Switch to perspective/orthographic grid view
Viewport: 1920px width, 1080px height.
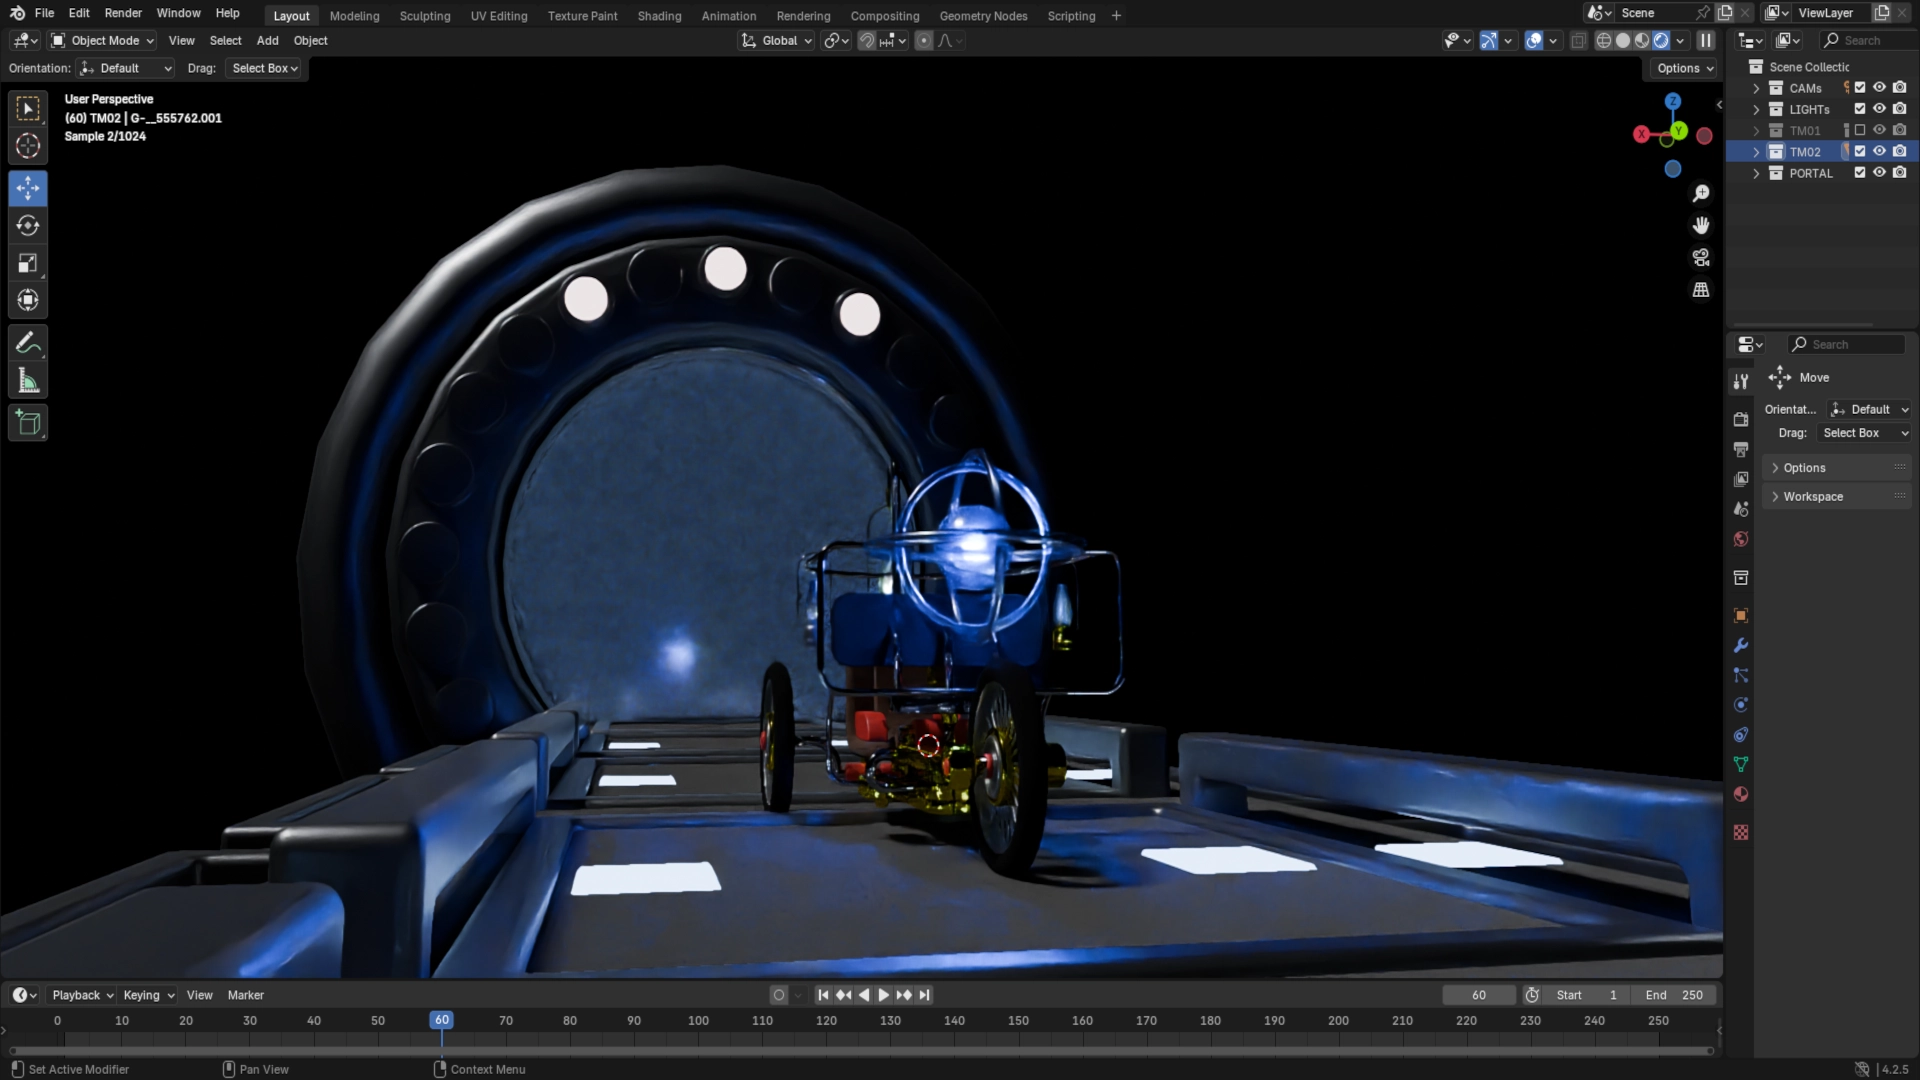point(1701,290)
